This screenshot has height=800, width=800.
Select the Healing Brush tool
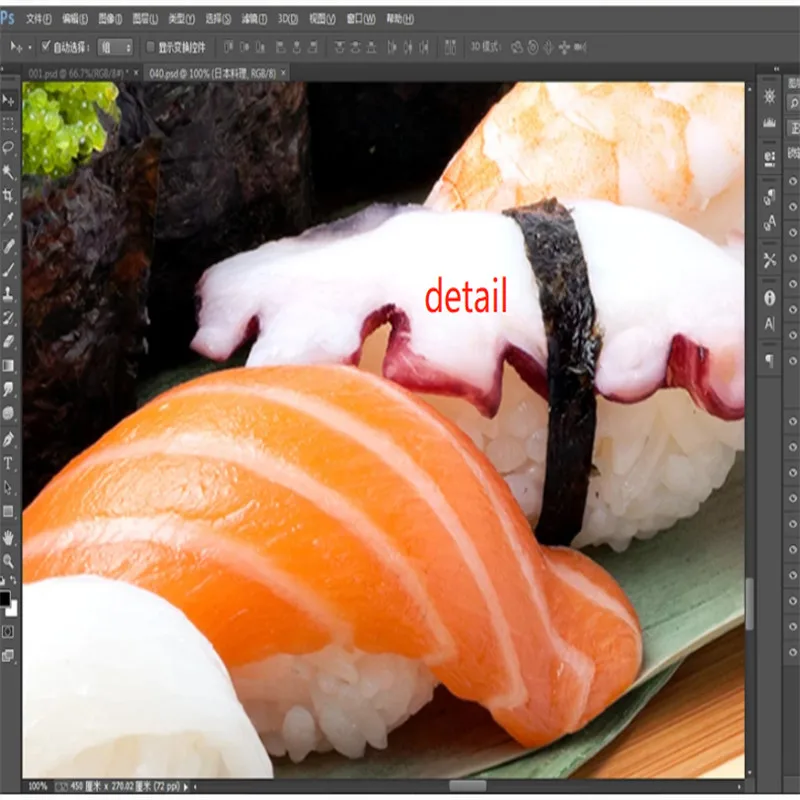point(8,246)
